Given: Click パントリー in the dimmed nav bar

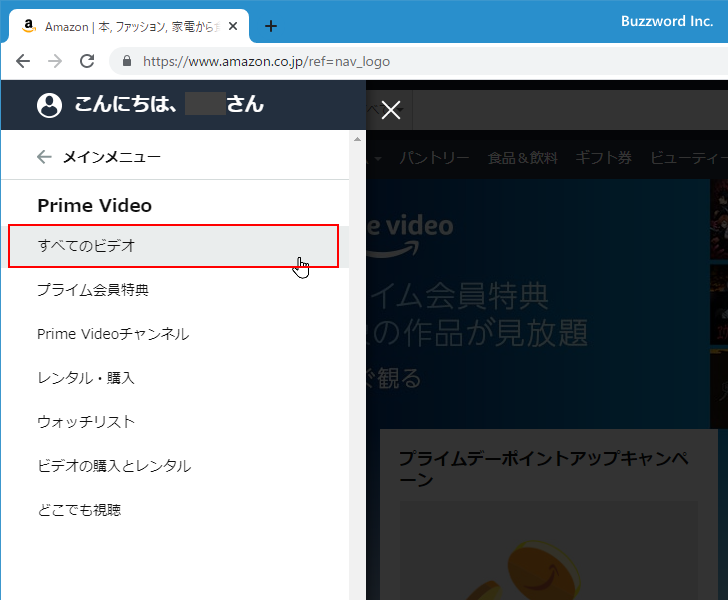Looking at the screenshot, I should (434, 158).
